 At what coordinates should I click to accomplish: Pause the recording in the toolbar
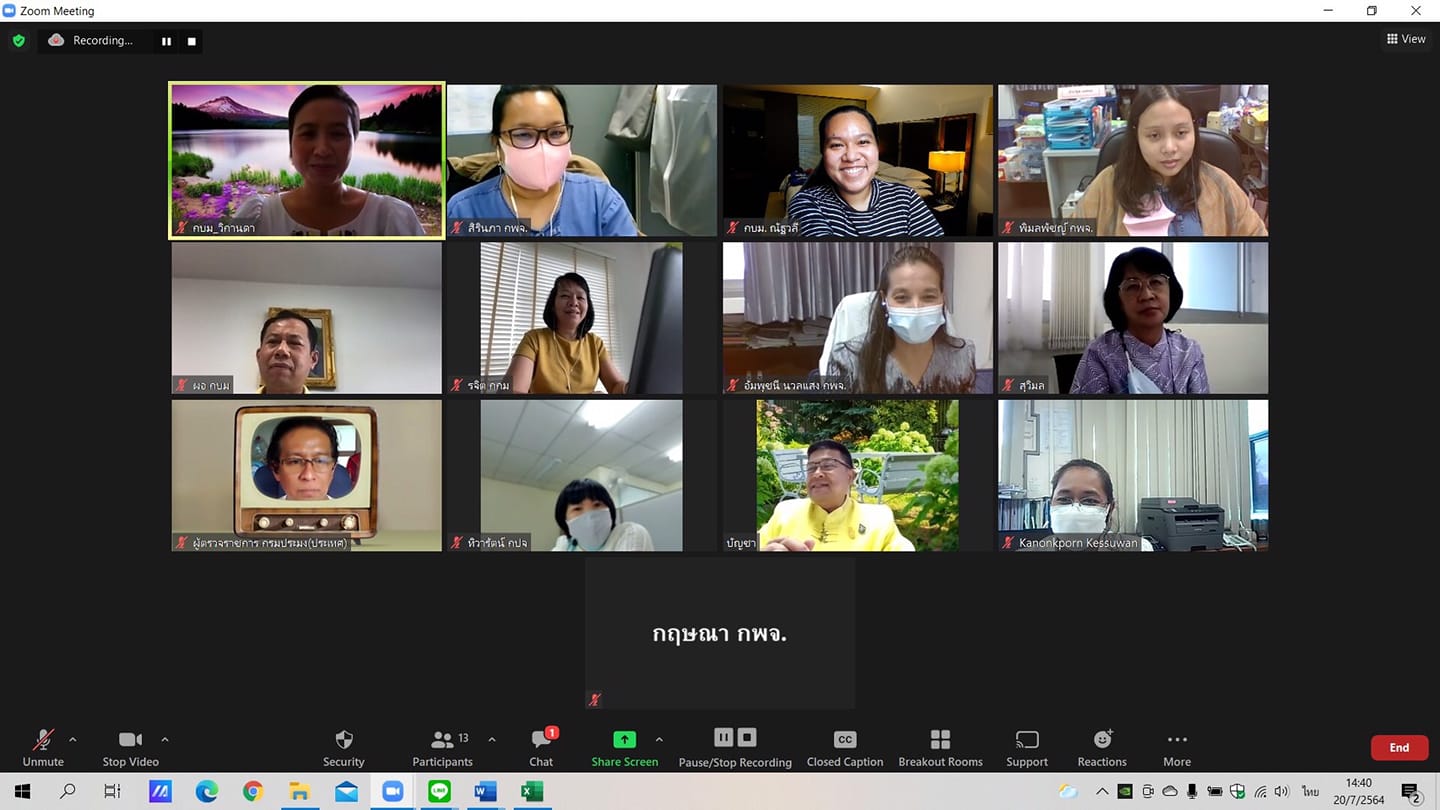723,738
